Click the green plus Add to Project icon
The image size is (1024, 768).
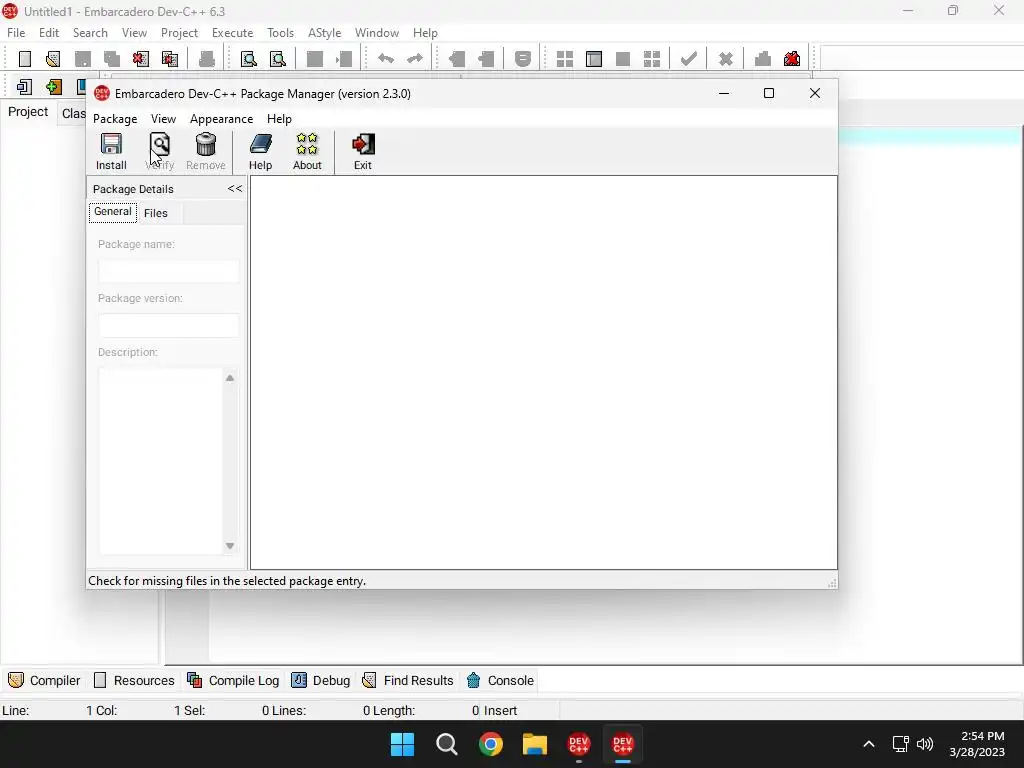pos(54,86)
